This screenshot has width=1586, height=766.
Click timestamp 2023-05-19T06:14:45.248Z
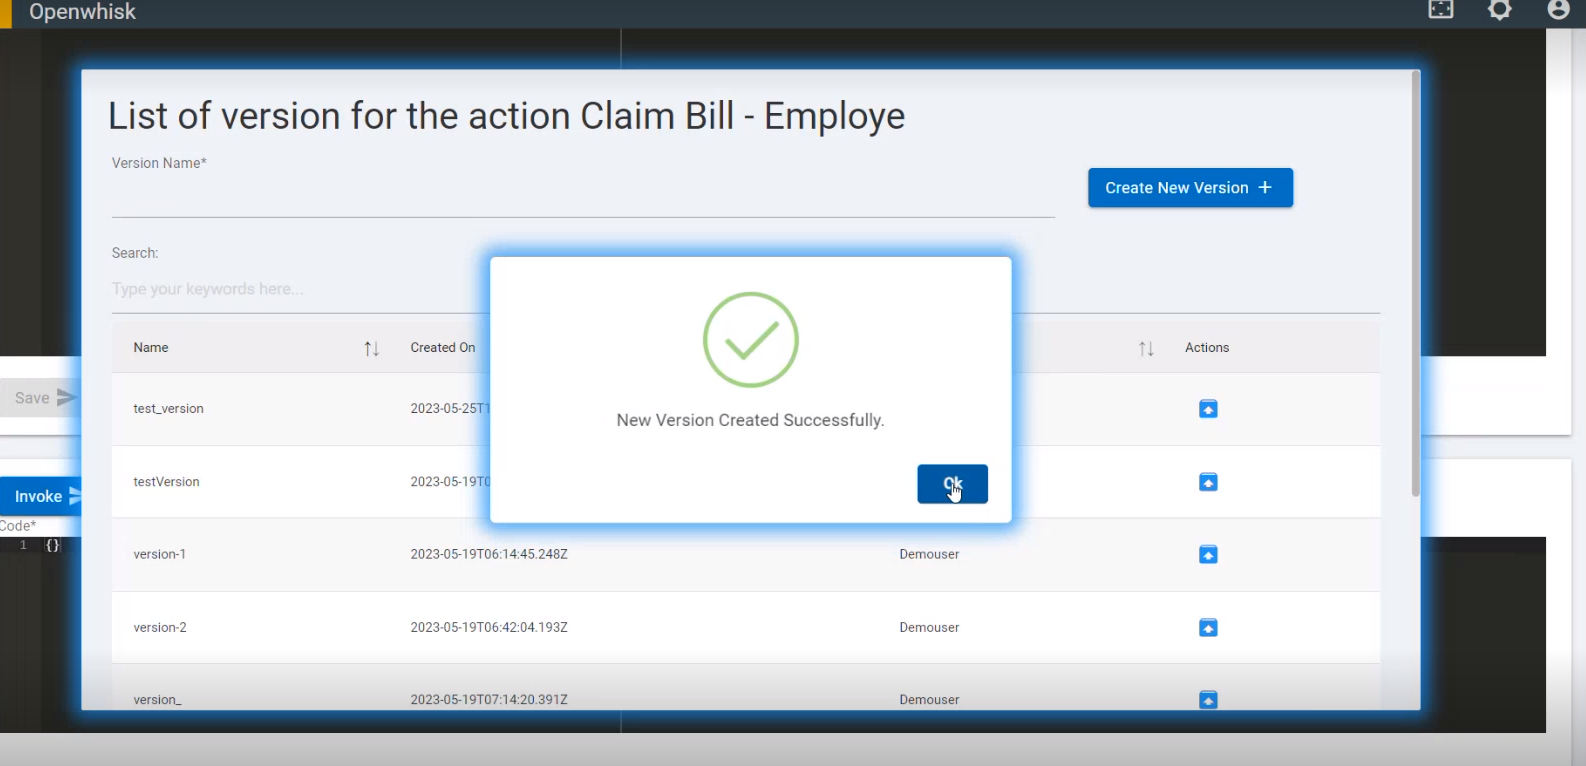click(x=489, y=554)
